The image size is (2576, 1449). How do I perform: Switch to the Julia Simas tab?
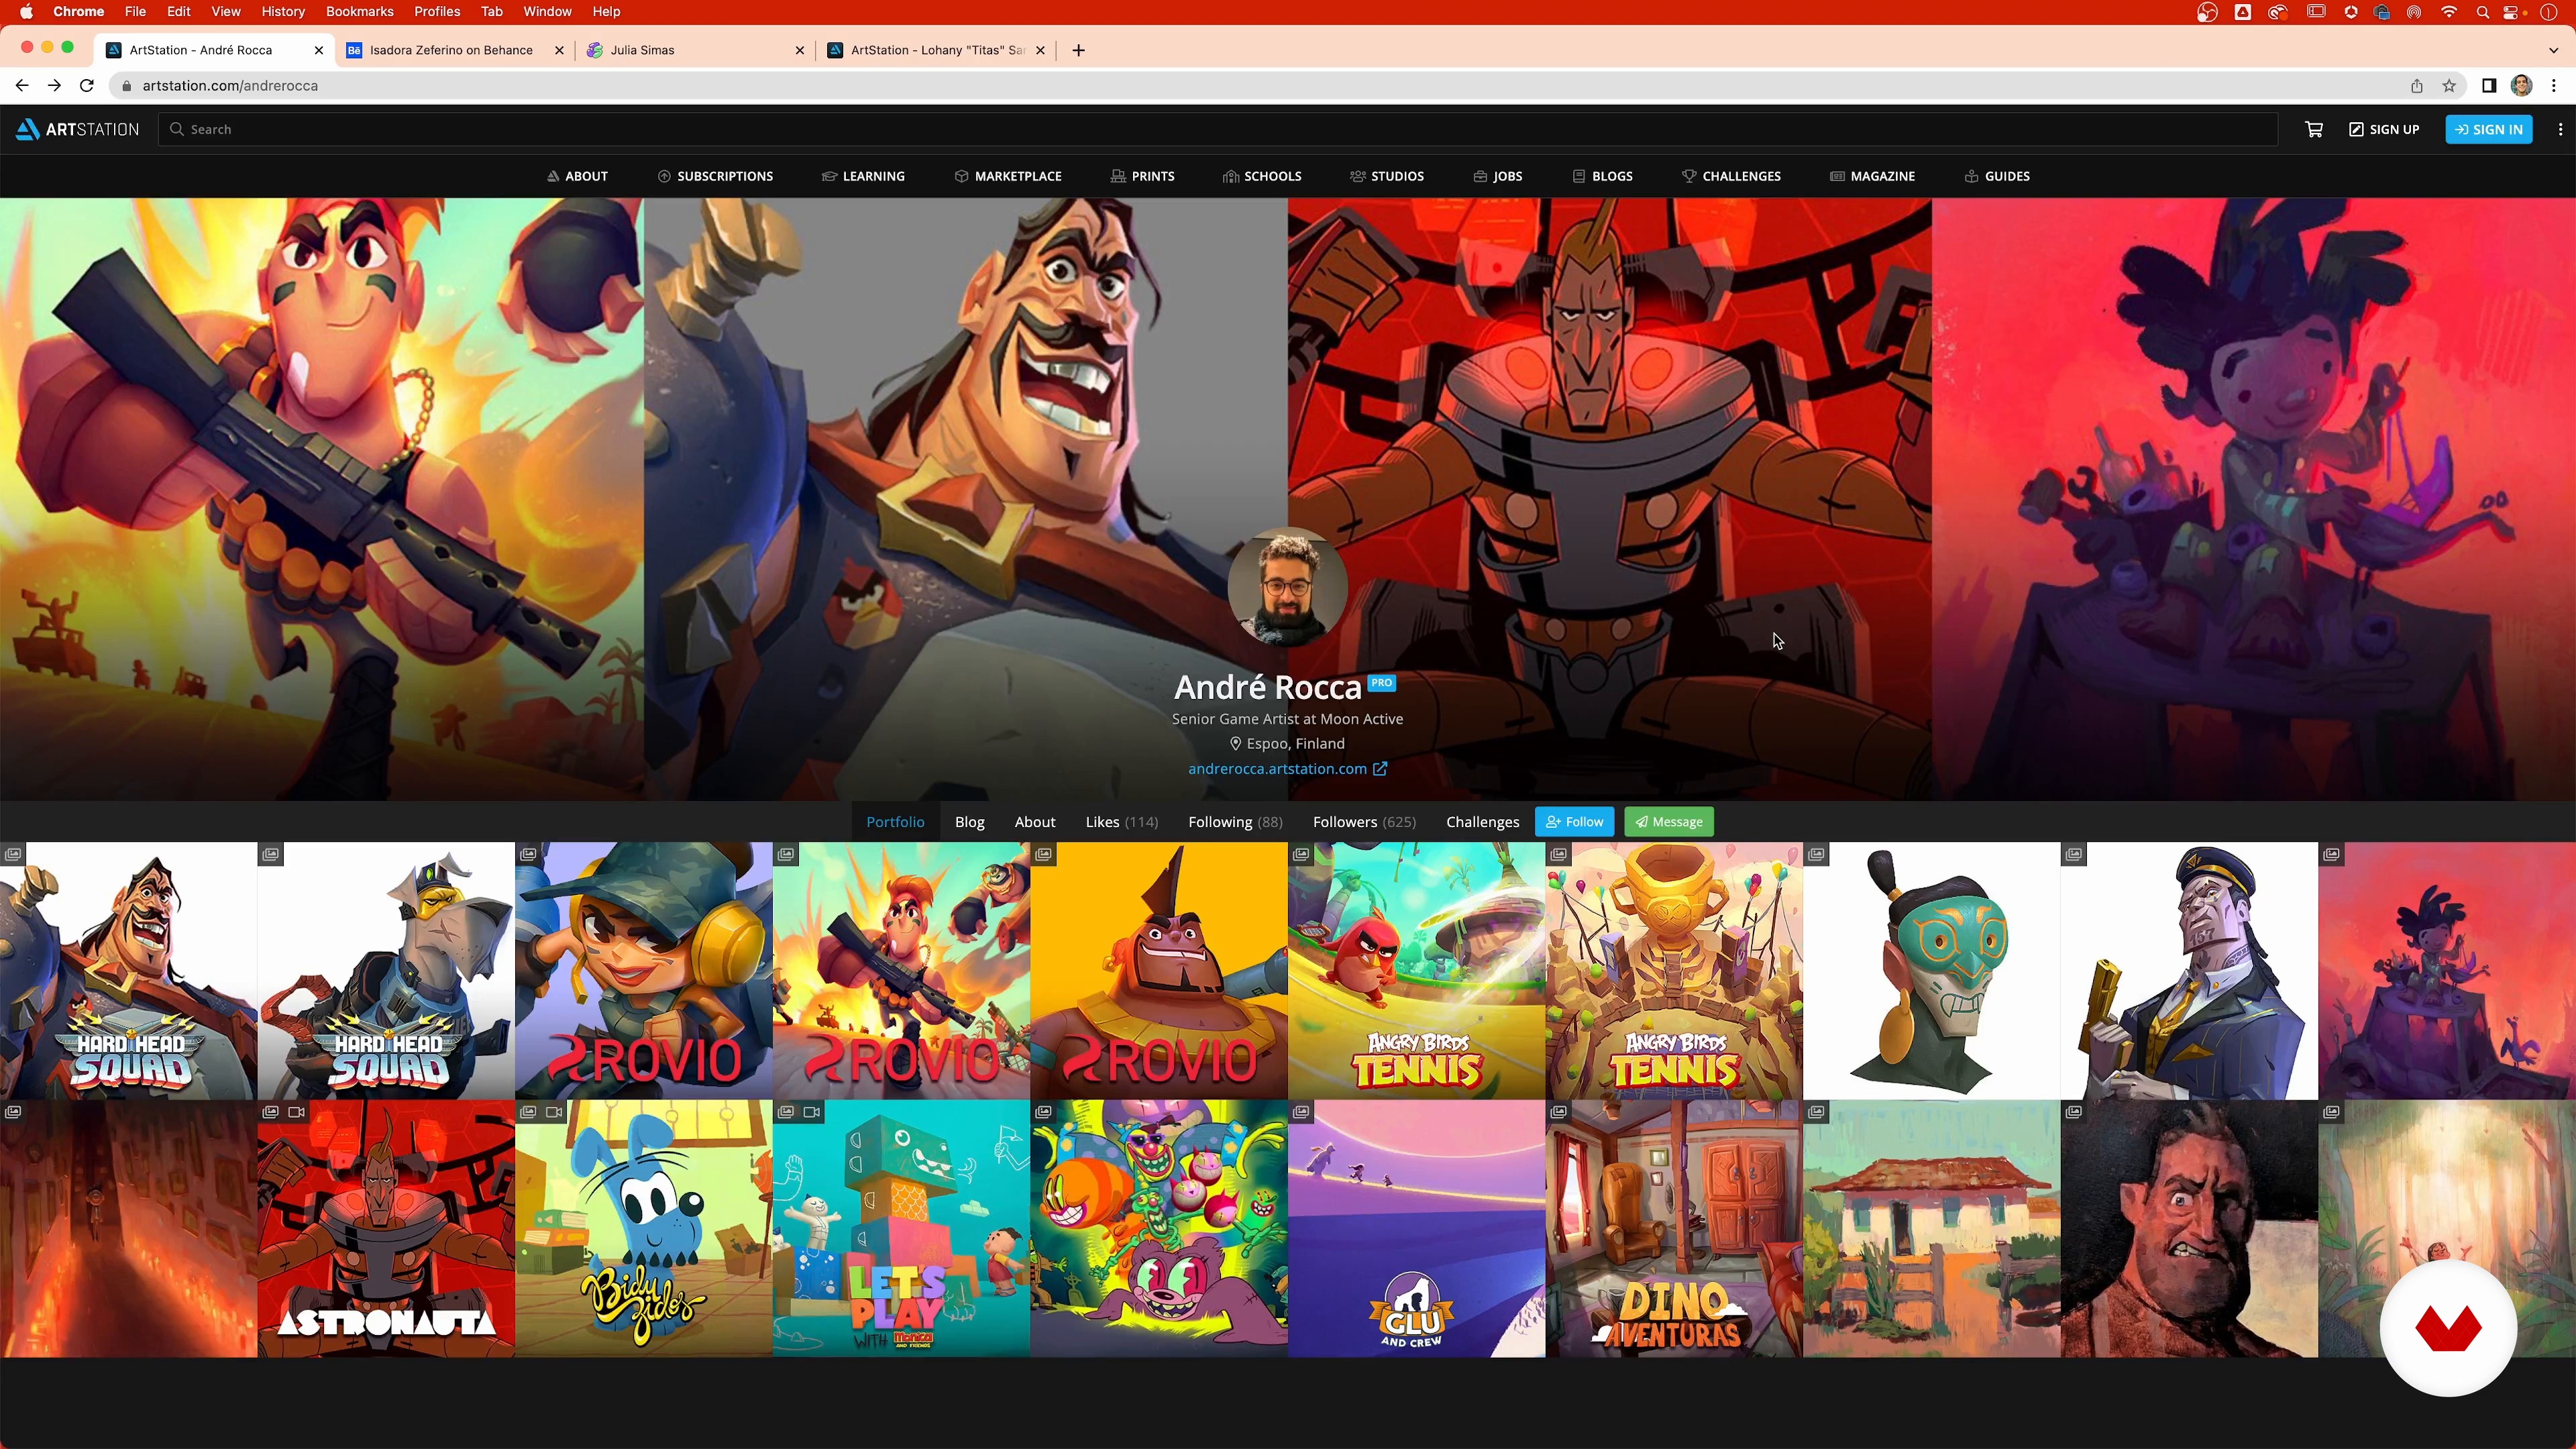pos(694,50)
